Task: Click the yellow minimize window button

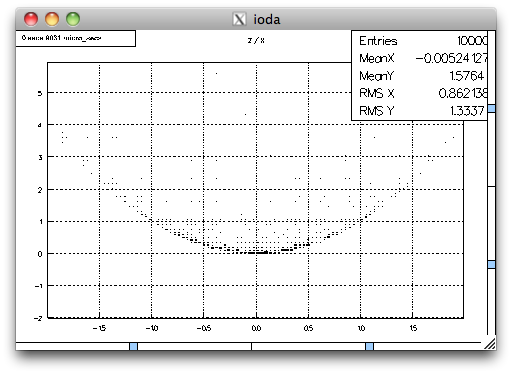Action: pos(52,19)
